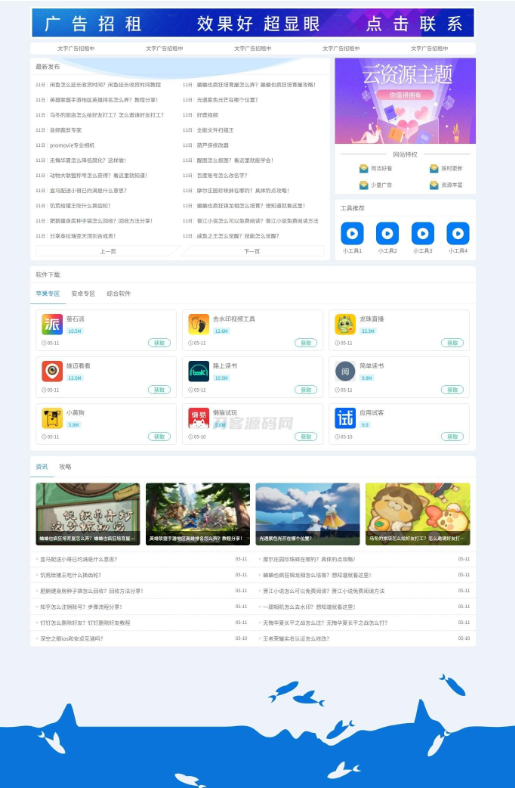Viewport: 515px width, 788px height.
Task: Open the 一甜相机怎么去水印 article
Action: point(309,607)
